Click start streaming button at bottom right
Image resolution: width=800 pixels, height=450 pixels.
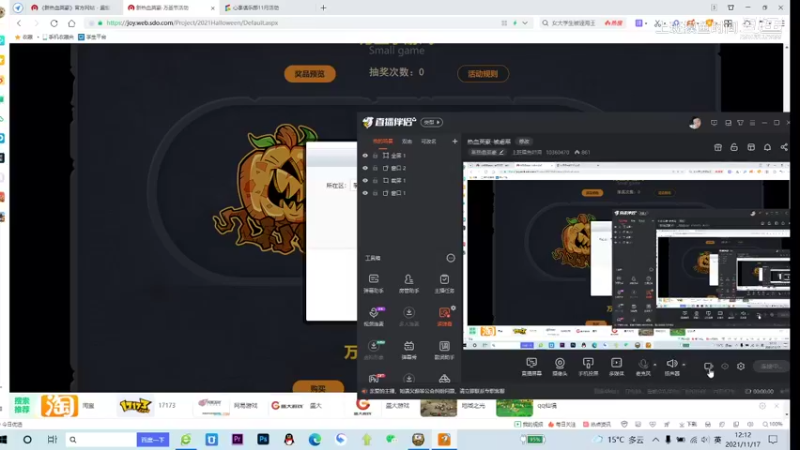(x=771, y=366)
